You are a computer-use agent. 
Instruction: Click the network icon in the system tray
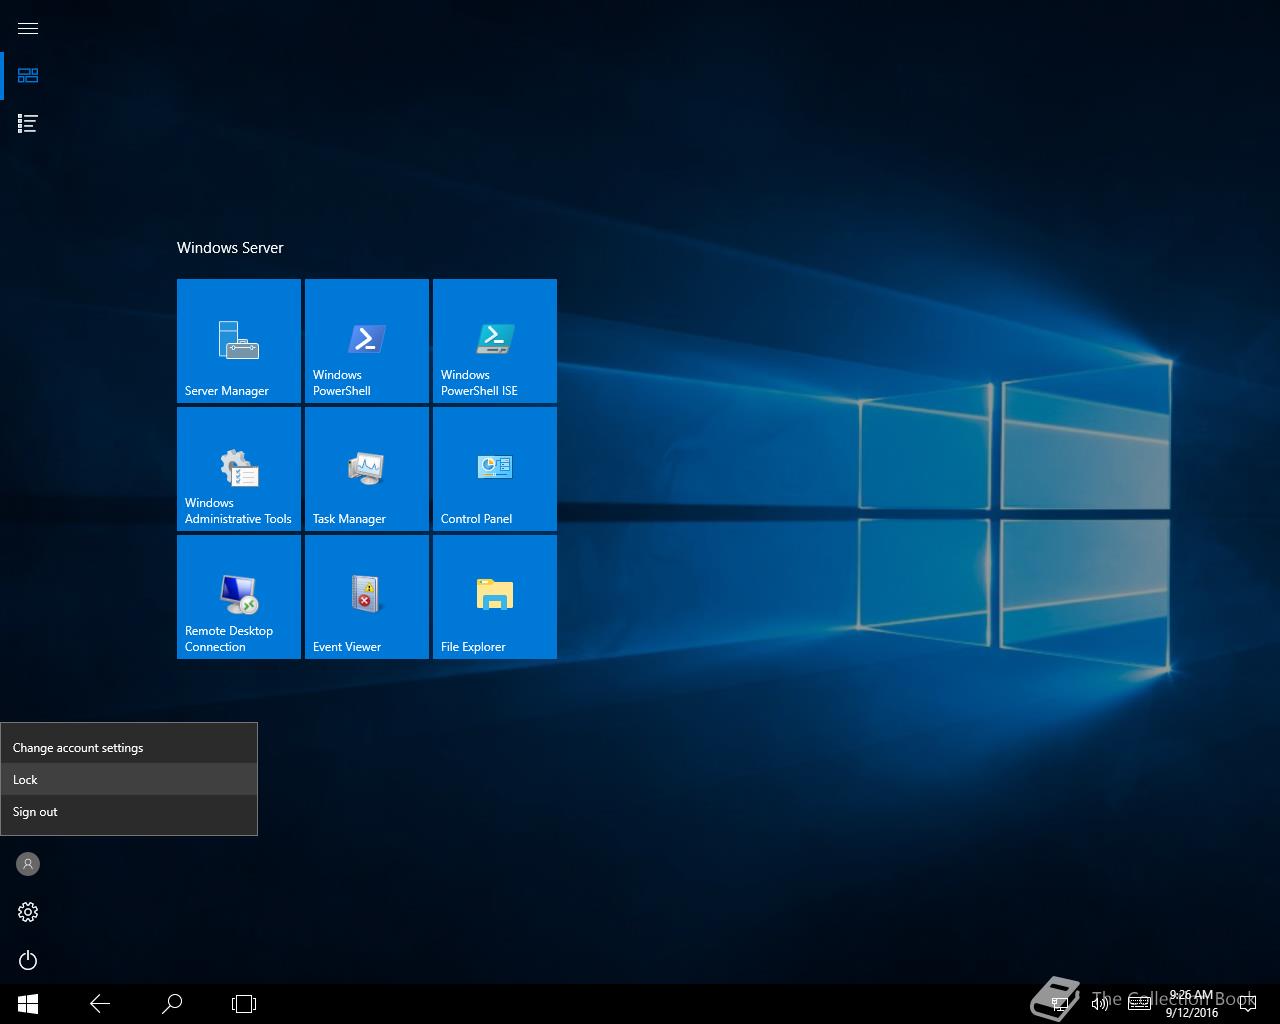1060,1004
